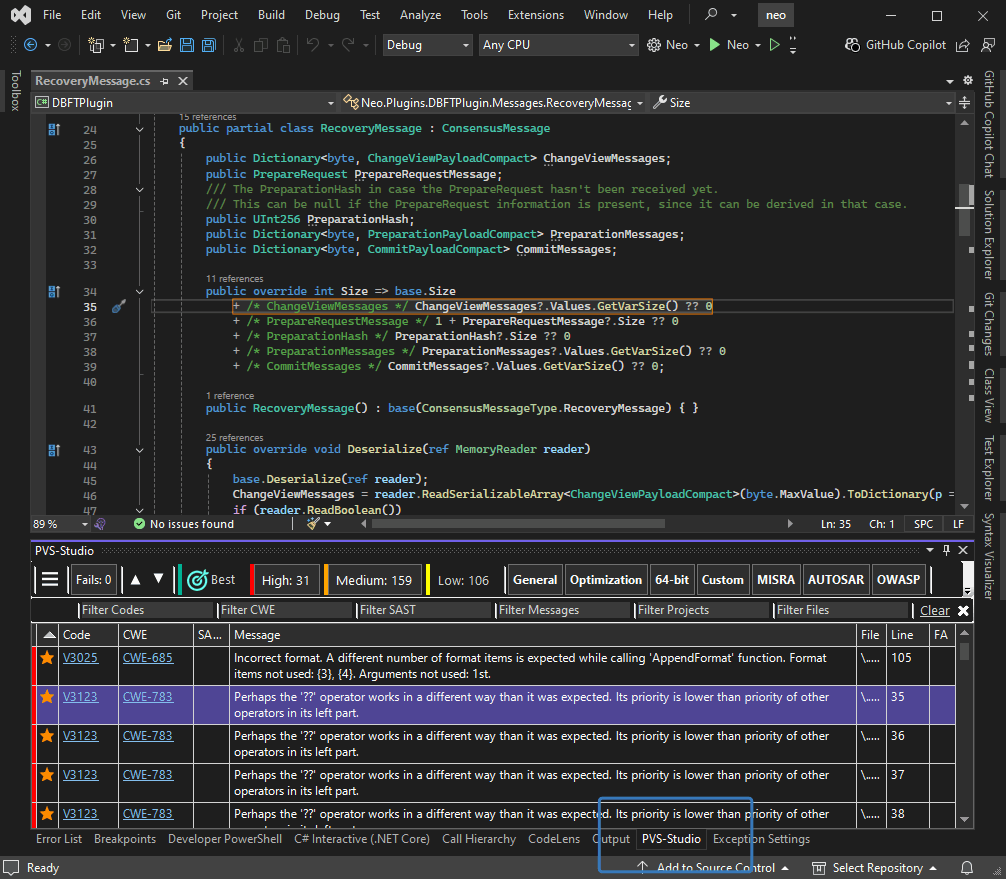
Task: Jump to the next warning with down arrow
Action: 159,580
